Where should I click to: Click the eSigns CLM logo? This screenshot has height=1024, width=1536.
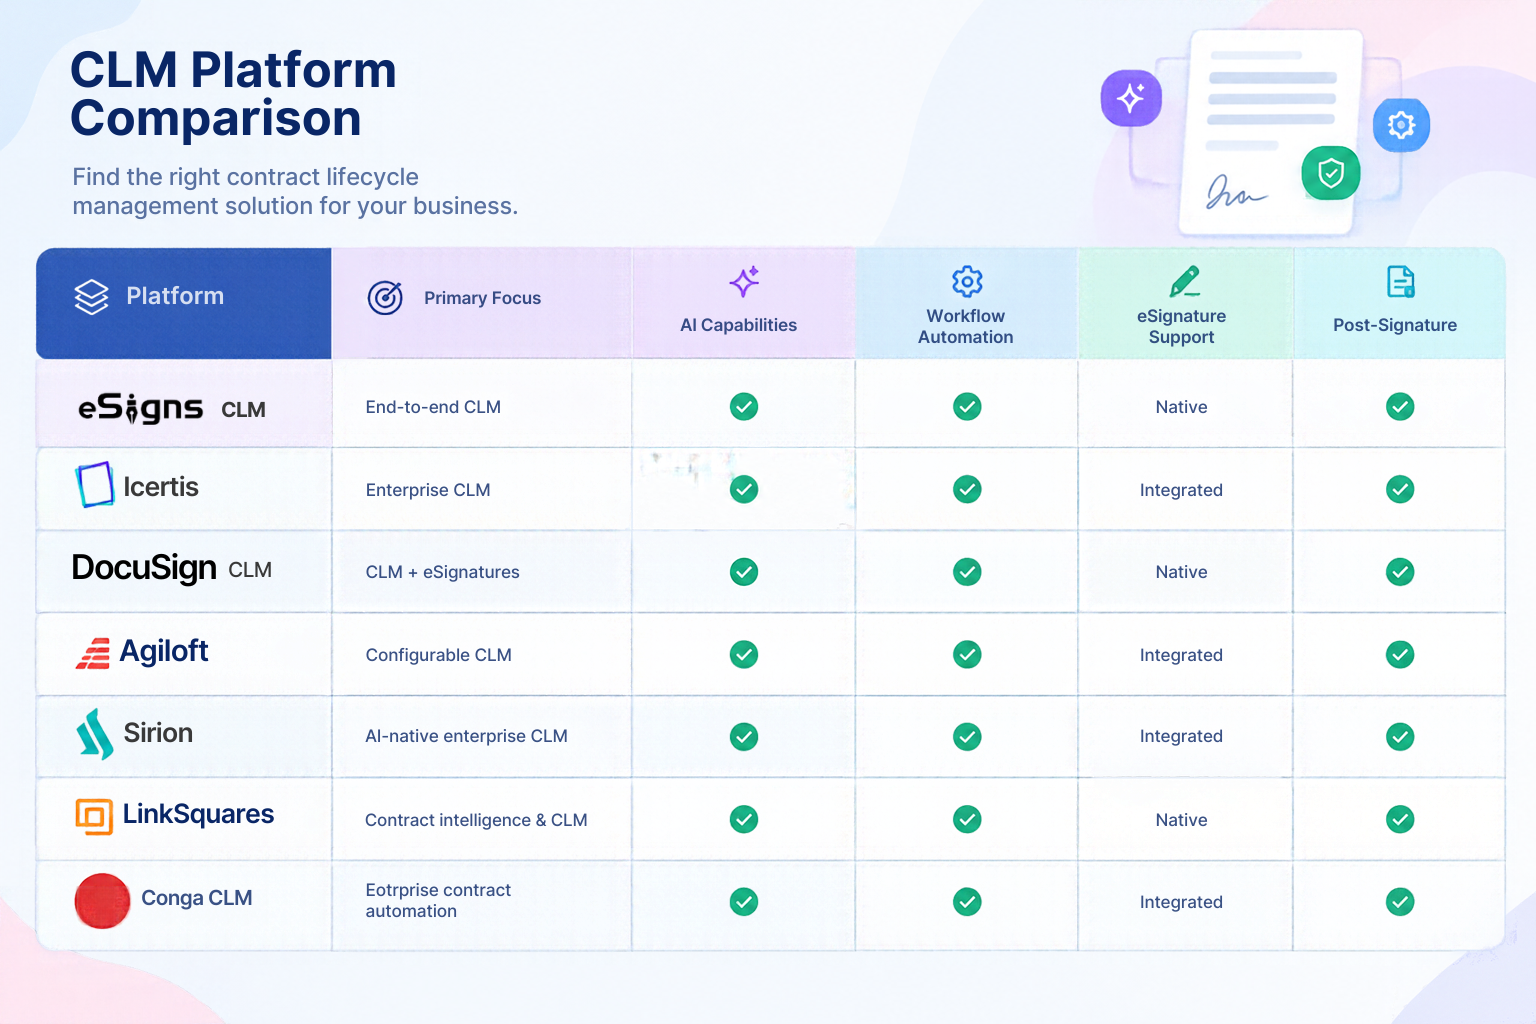coord(172,408)
